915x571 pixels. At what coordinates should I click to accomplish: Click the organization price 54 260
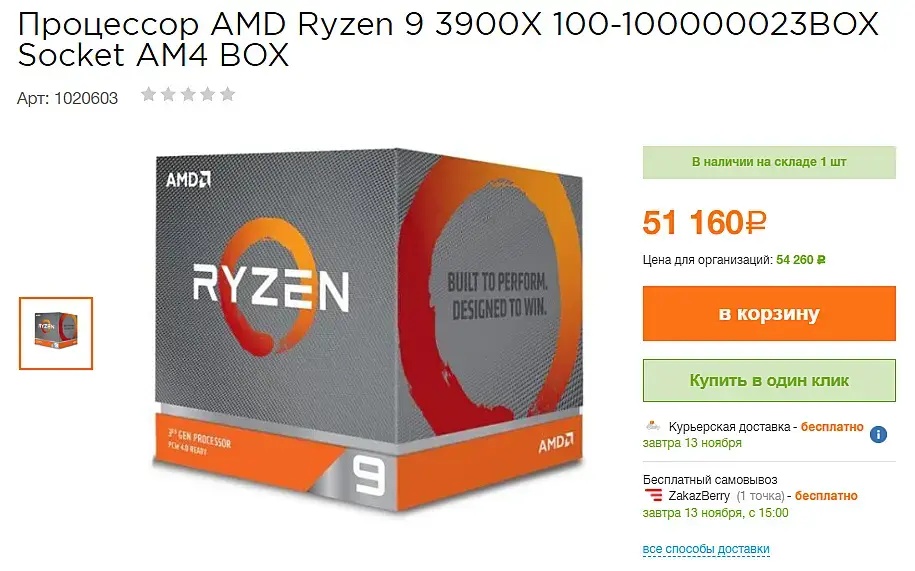(x=801, y=260)
